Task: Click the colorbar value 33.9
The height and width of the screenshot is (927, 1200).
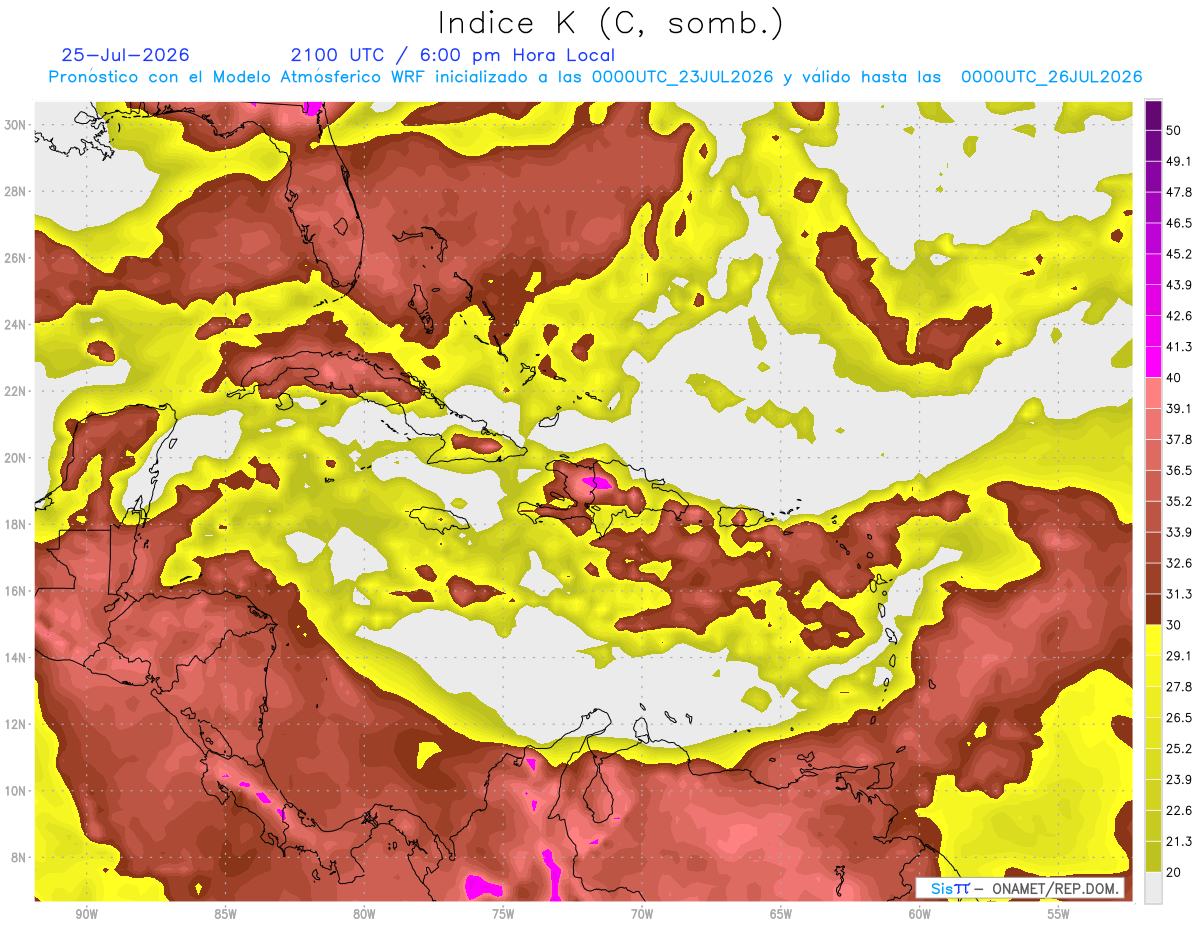Action: coord(1179,532)
